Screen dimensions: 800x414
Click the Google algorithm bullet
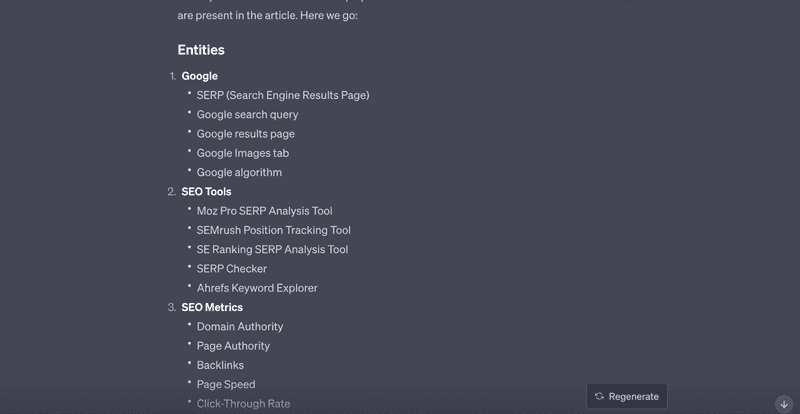[239, 173]
